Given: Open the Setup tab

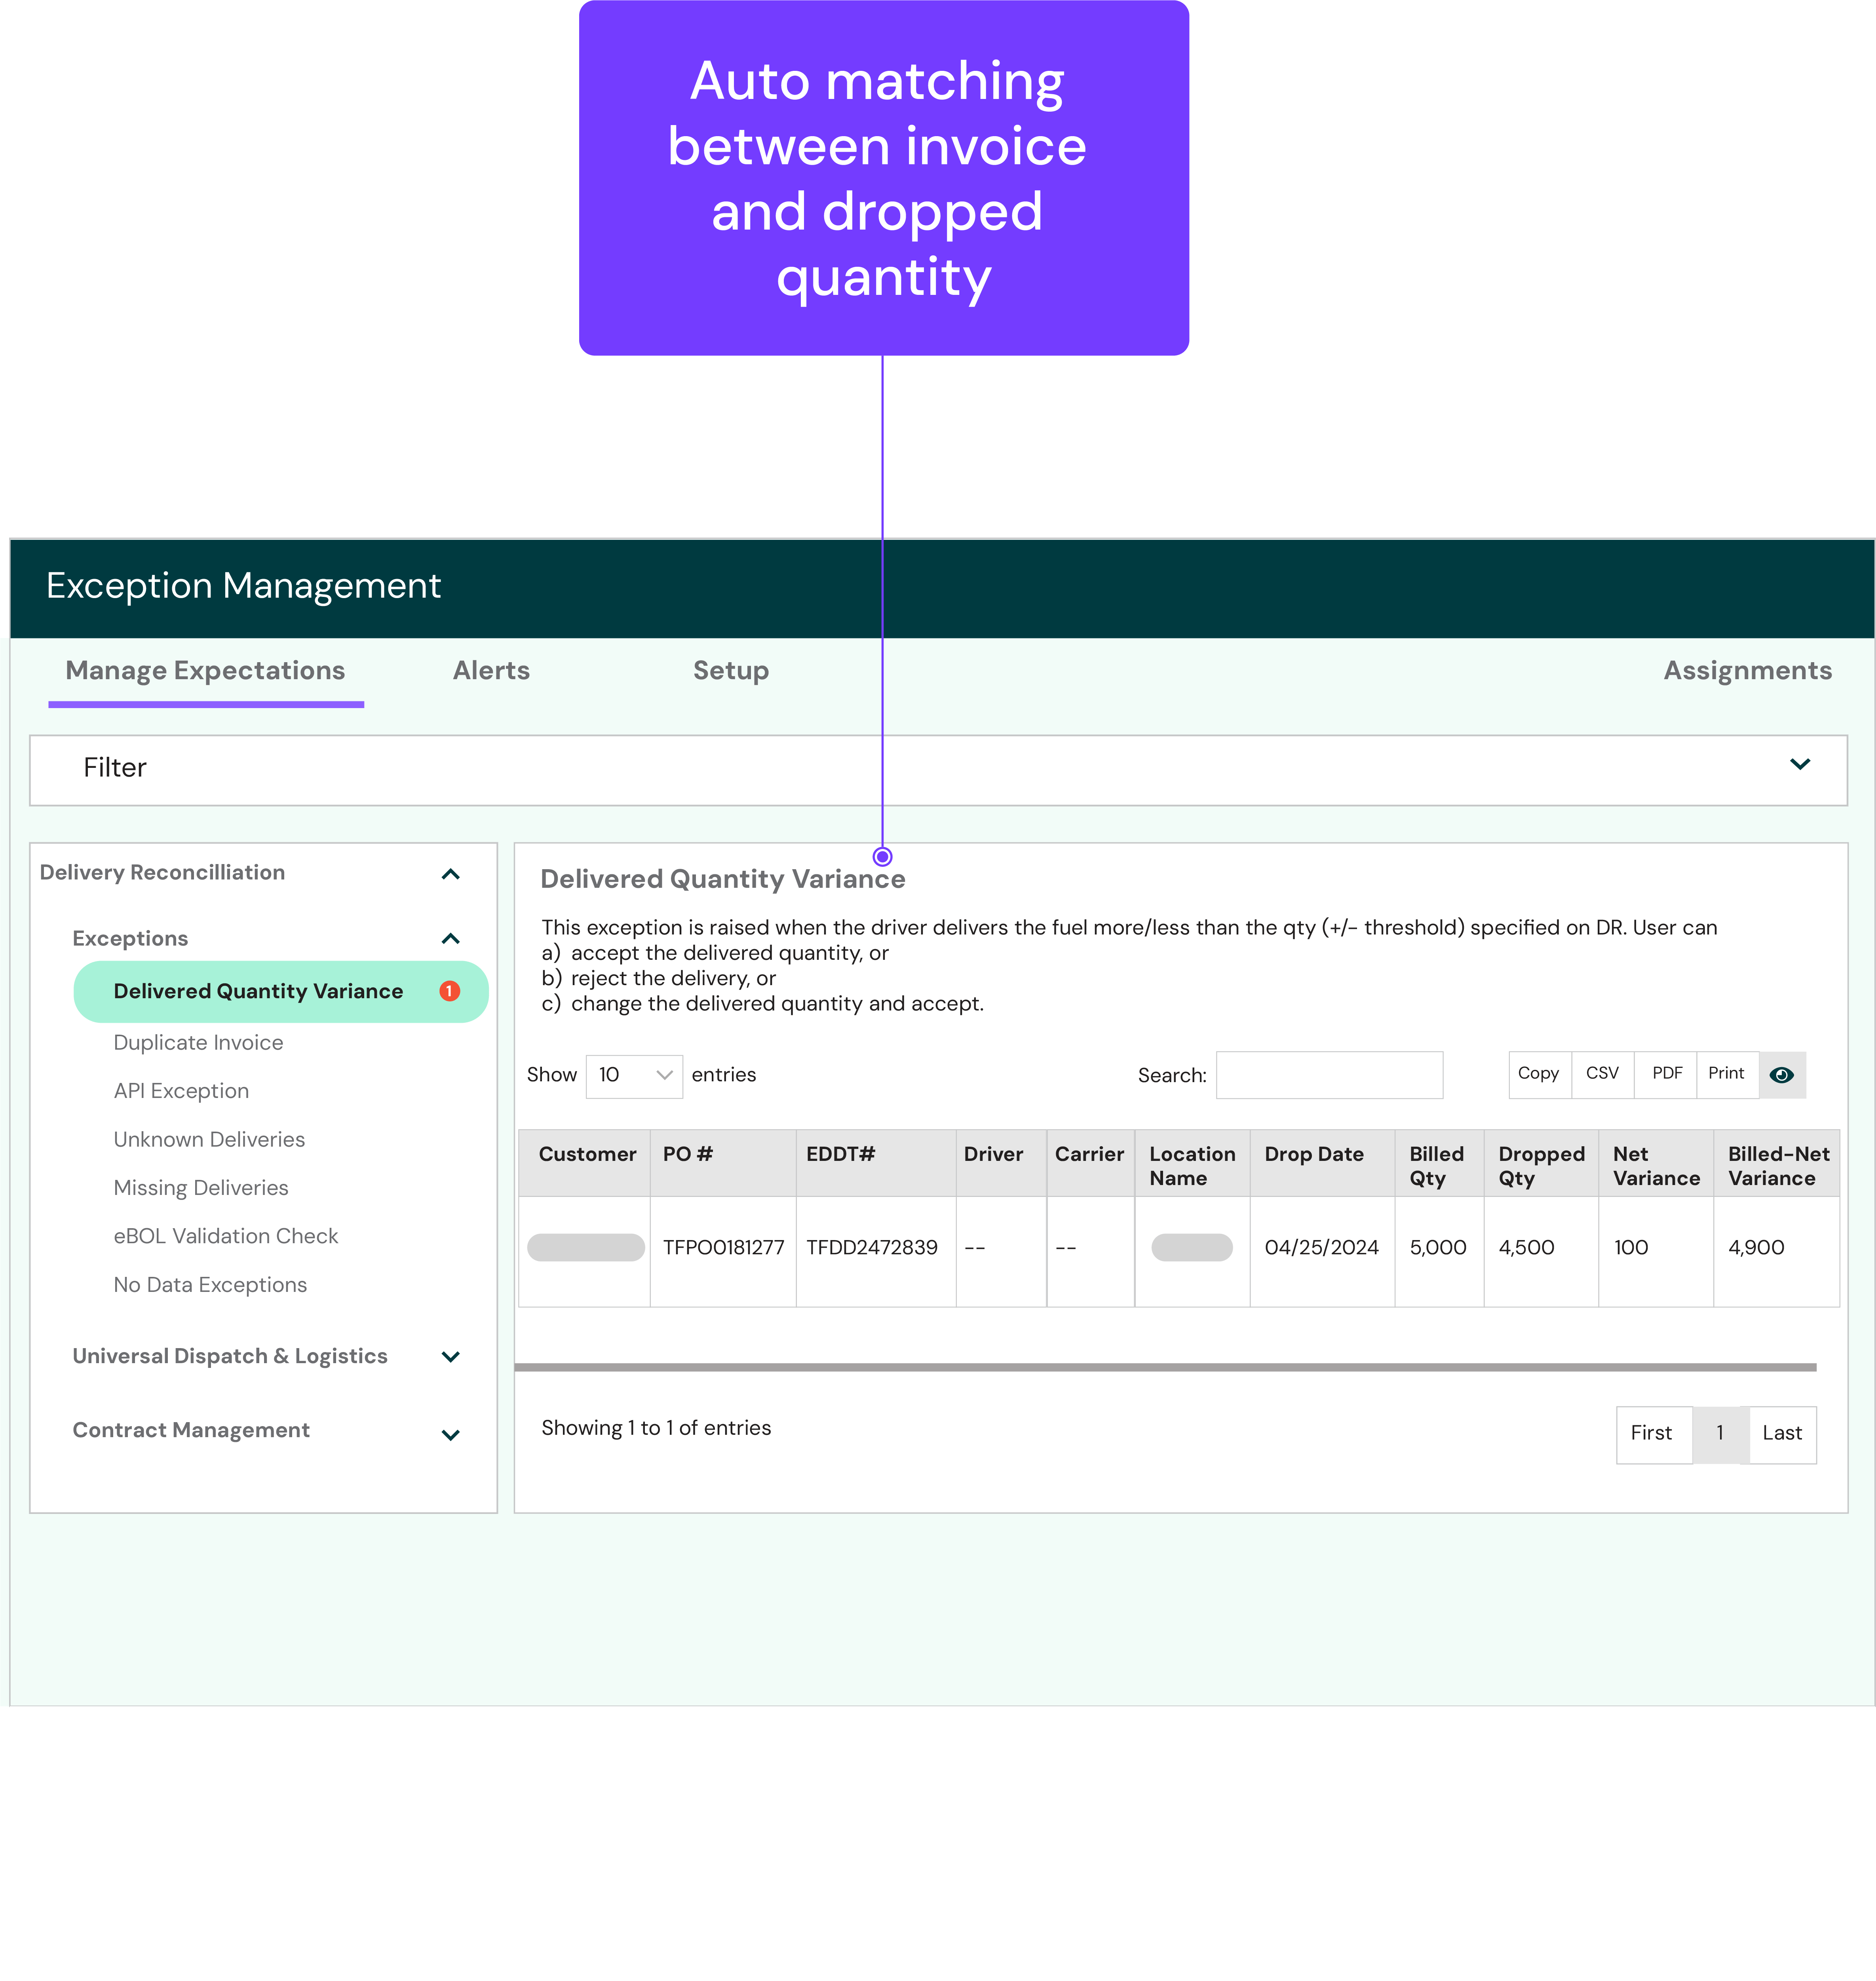Looking at the screenshot, I should click(x=731, y=670).
